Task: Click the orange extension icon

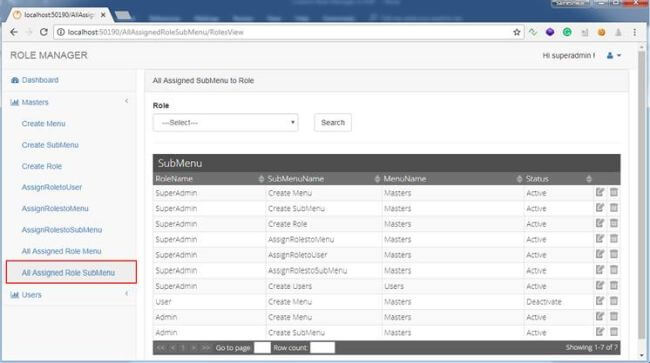Action: (x=601, y=32)
